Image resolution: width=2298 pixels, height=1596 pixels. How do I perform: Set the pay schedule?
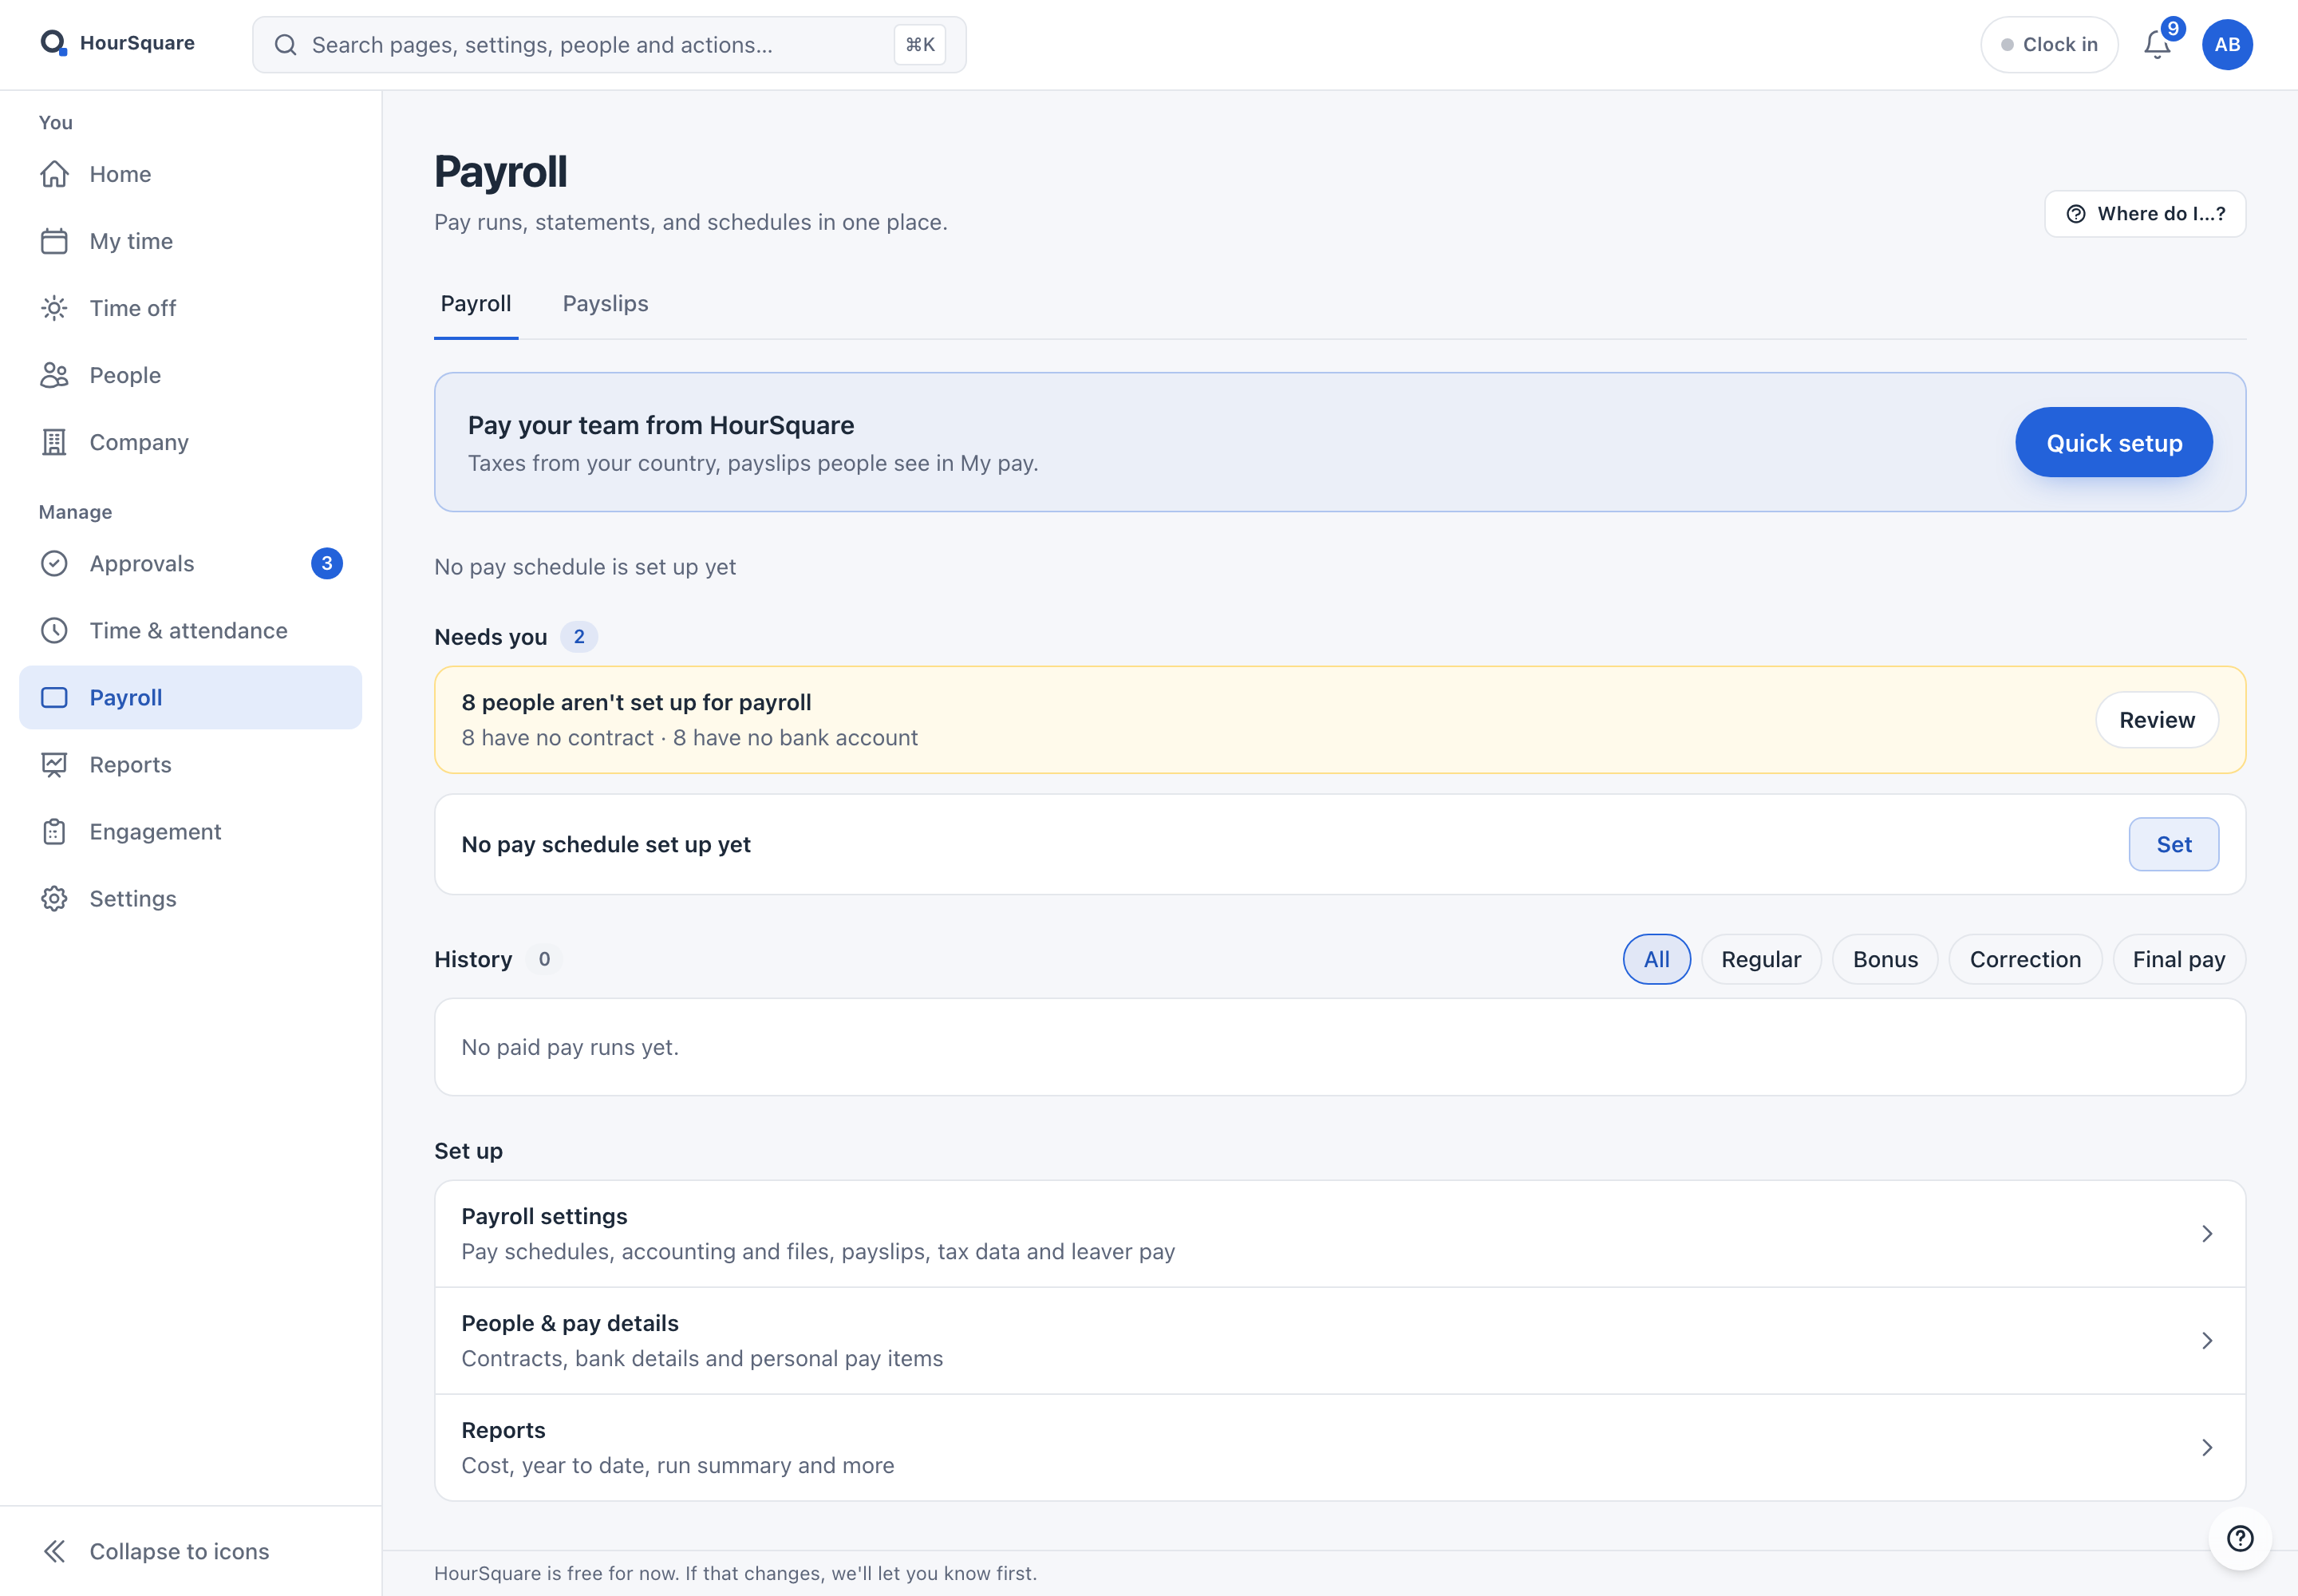click(x=2174, y=844)
